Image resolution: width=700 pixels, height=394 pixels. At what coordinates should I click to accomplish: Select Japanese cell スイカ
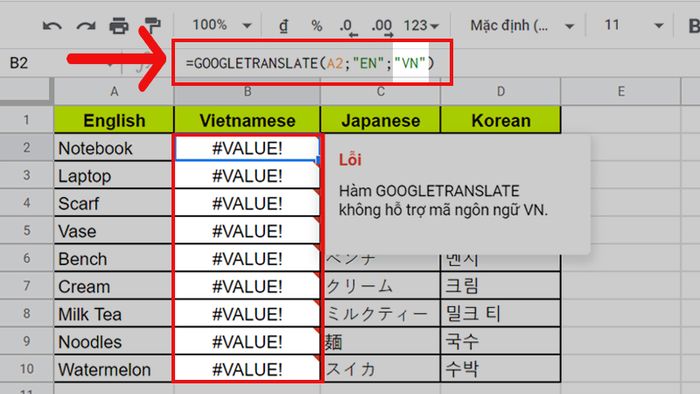[x=380, y=369]
